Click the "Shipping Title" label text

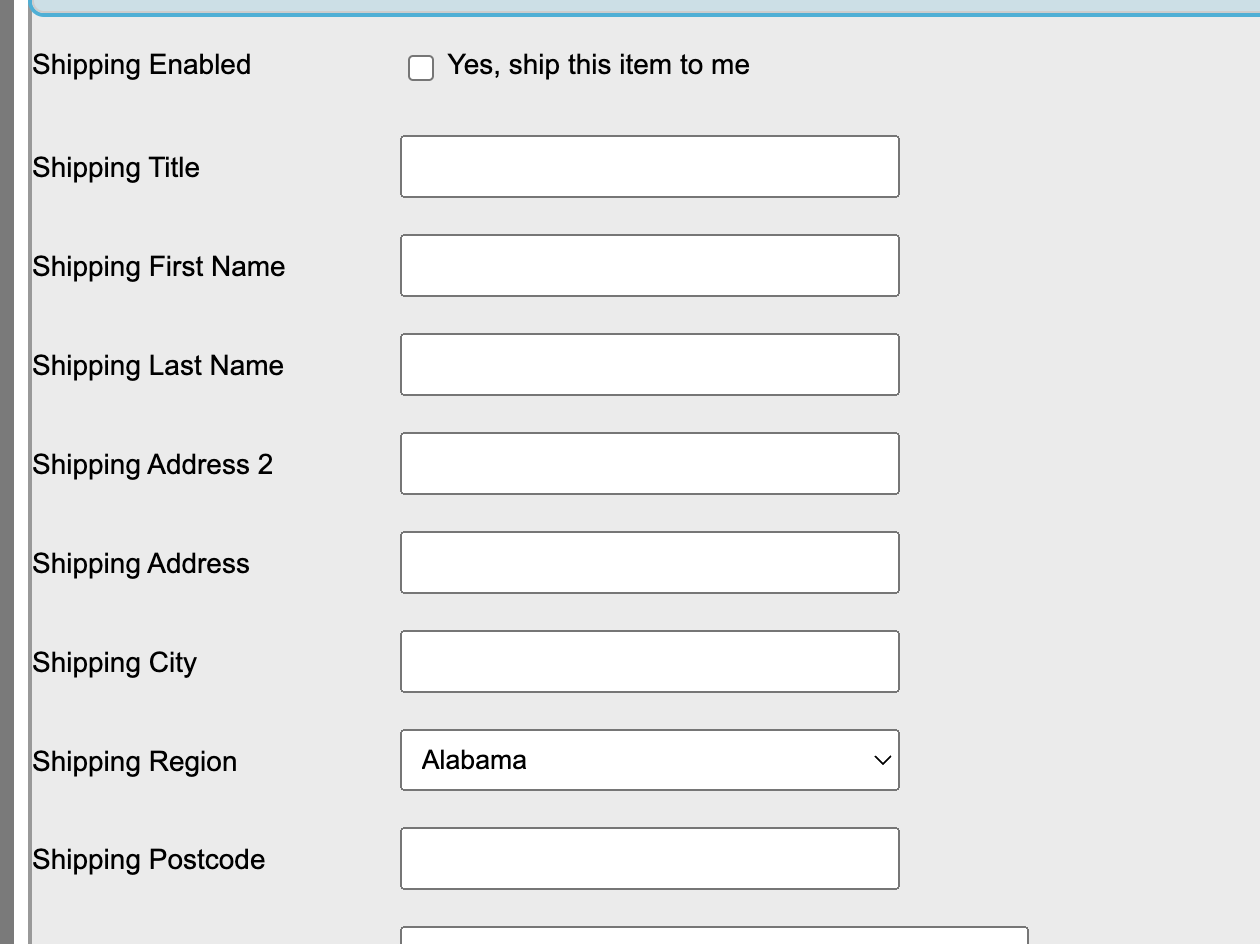point(116,167)
